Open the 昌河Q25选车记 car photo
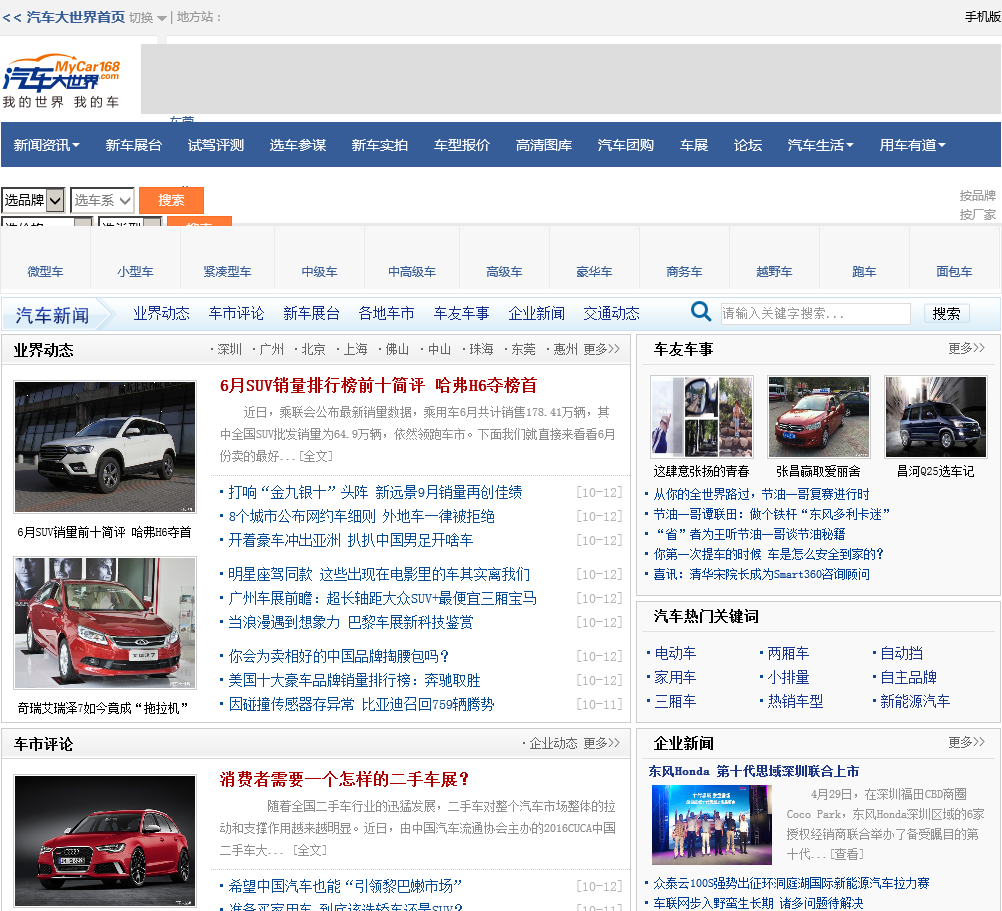The width and height of the screenshot is (1002, 911). pyautogui.click(x=935, y=417)
